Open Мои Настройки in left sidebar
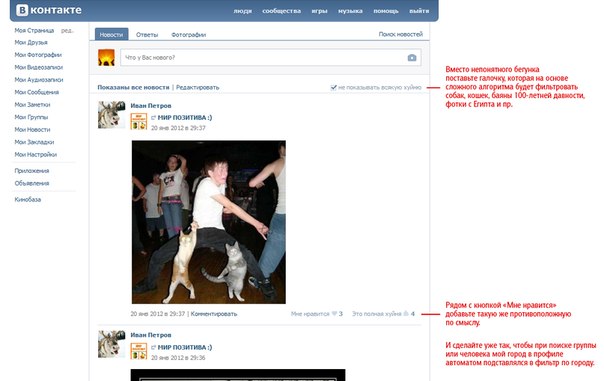 click(x=35, y=154)
